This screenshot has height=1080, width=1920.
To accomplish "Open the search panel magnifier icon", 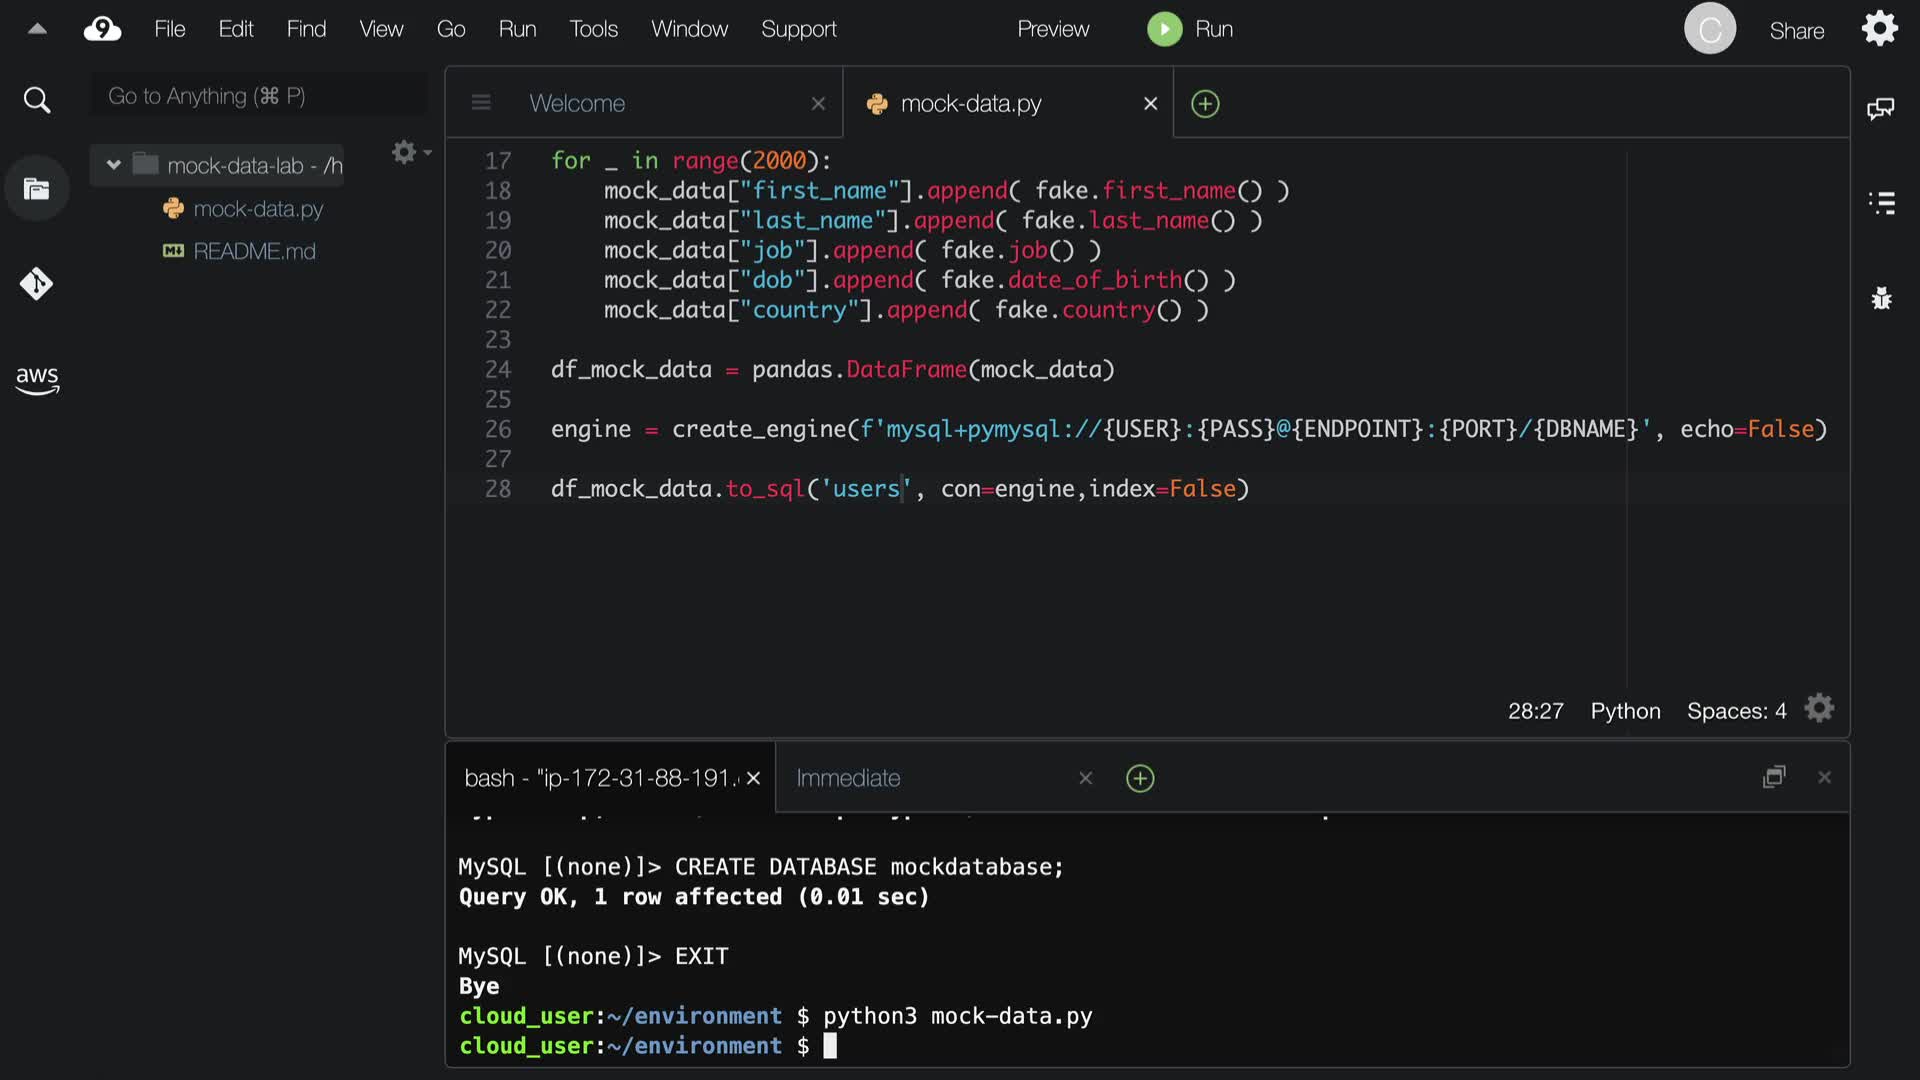I will coord(37,100).
